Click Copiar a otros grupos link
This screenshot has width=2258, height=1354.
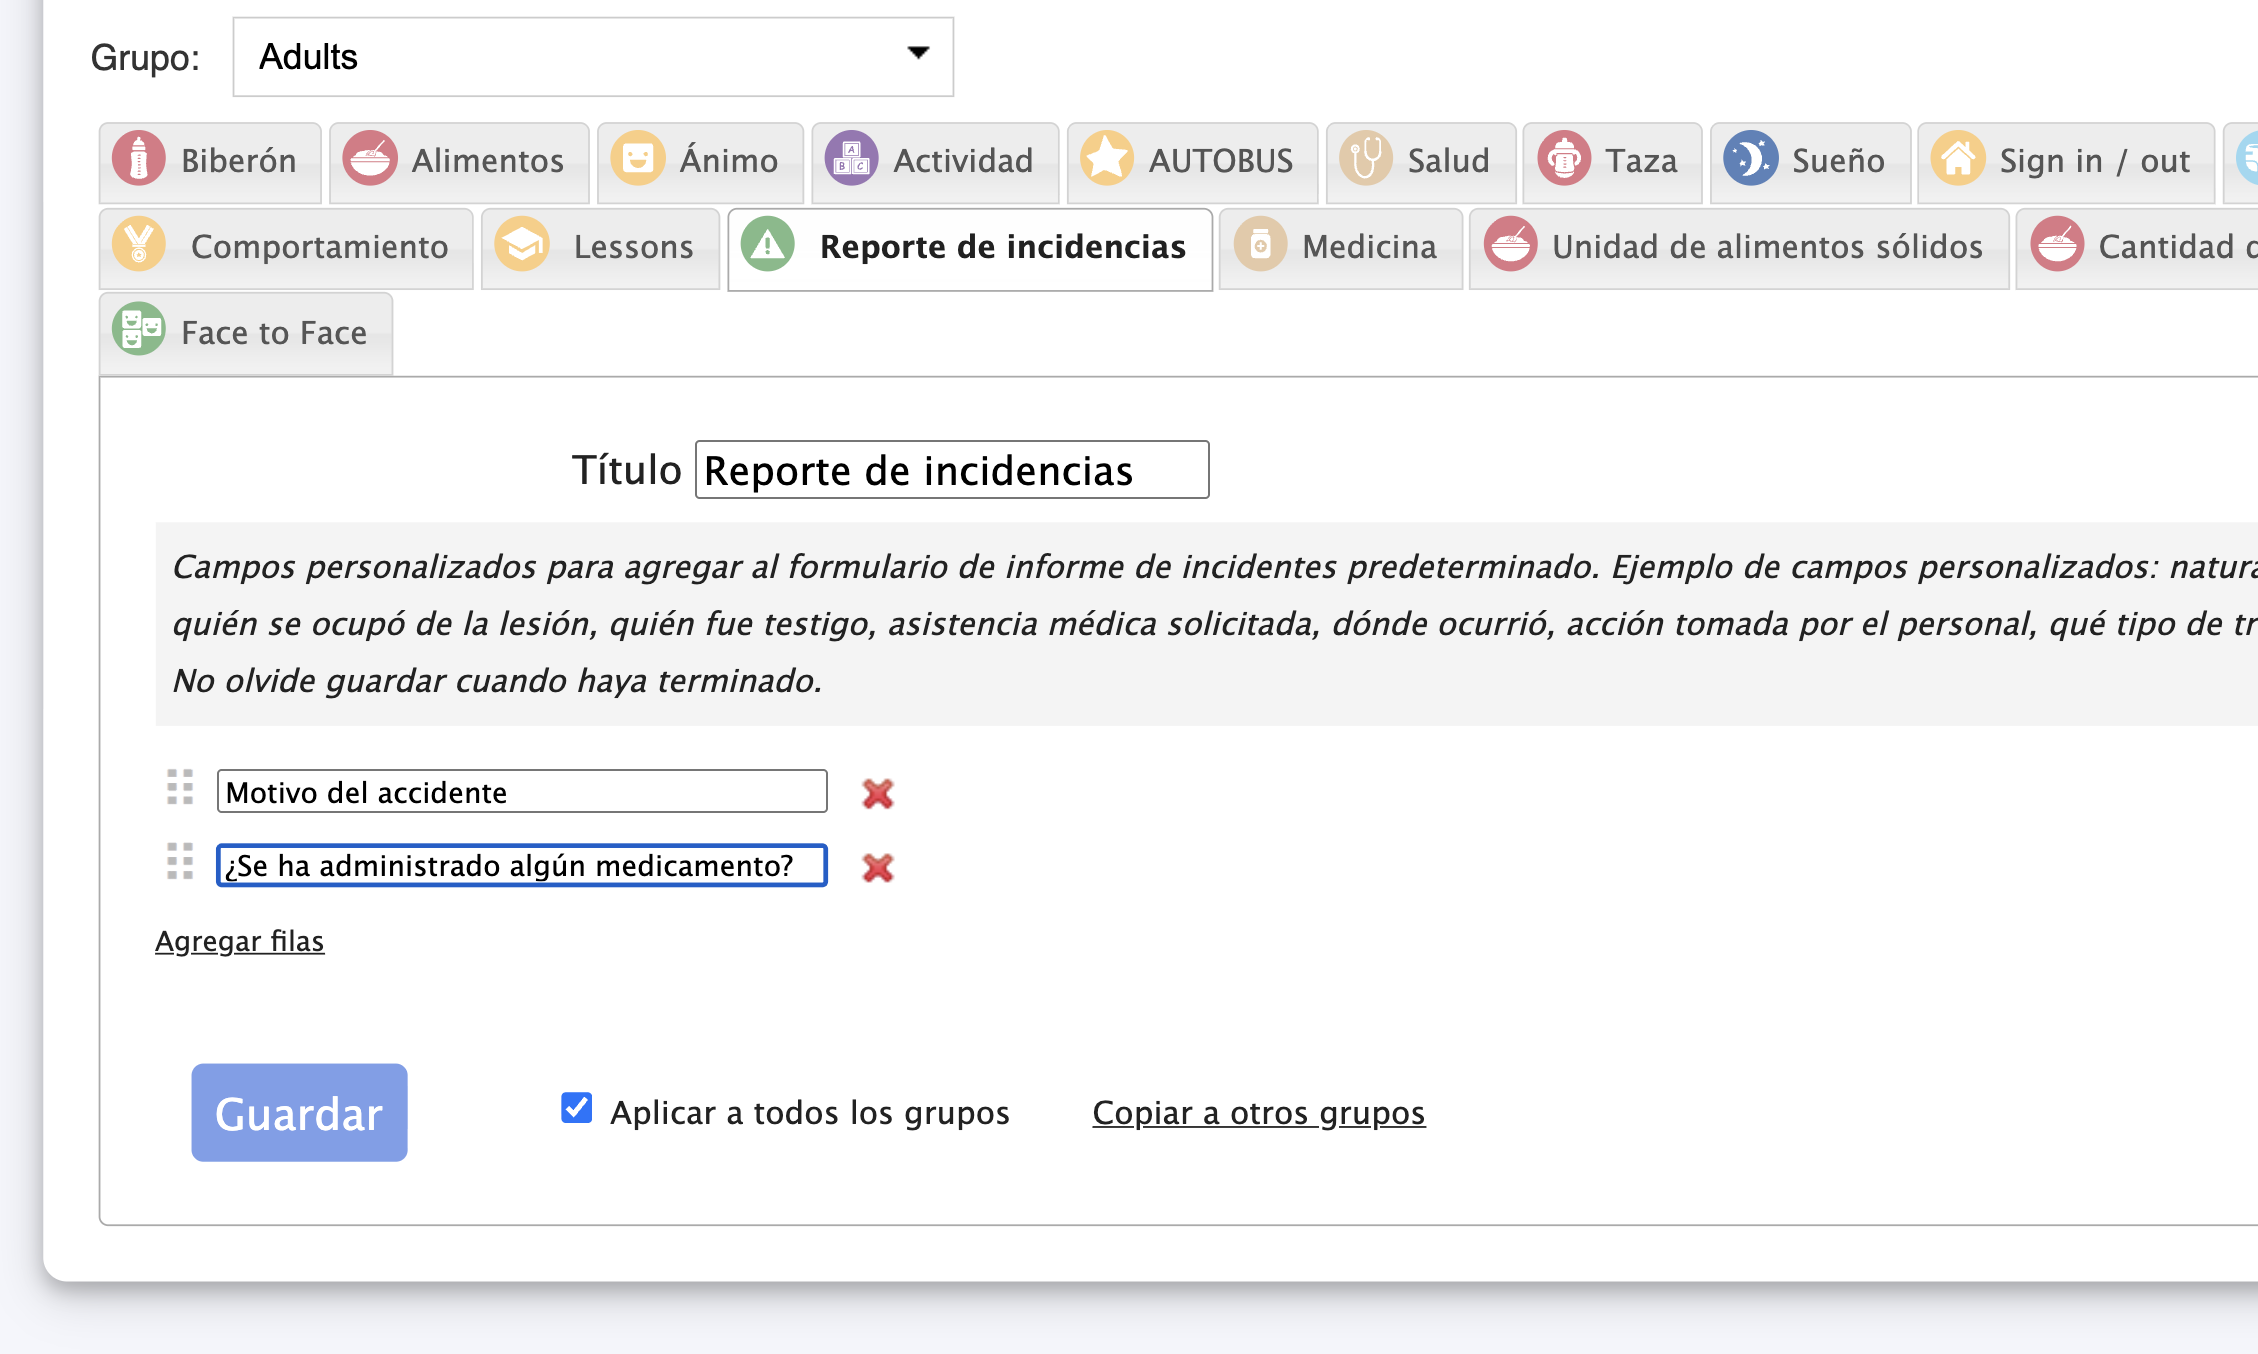pyautogui.click(x=1258, y=1113)
